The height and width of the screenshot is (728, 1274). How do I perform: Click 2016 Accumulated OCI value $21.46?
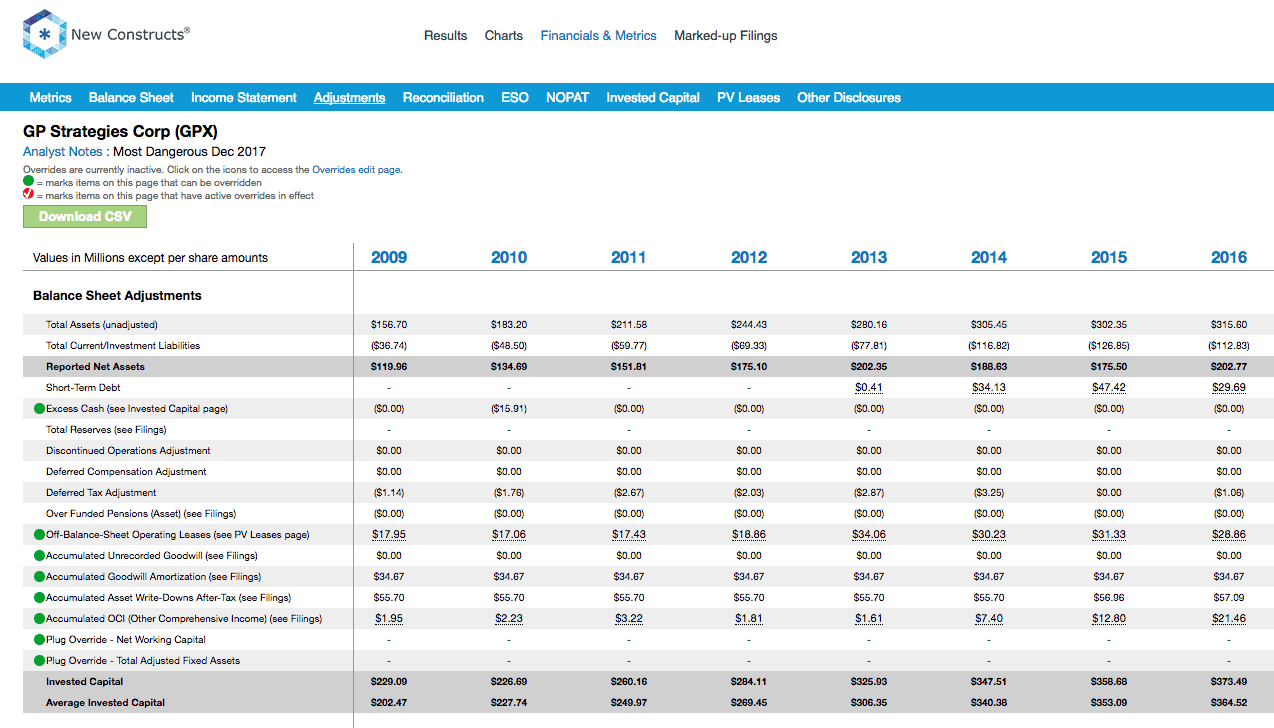[x=1229, y=619]
